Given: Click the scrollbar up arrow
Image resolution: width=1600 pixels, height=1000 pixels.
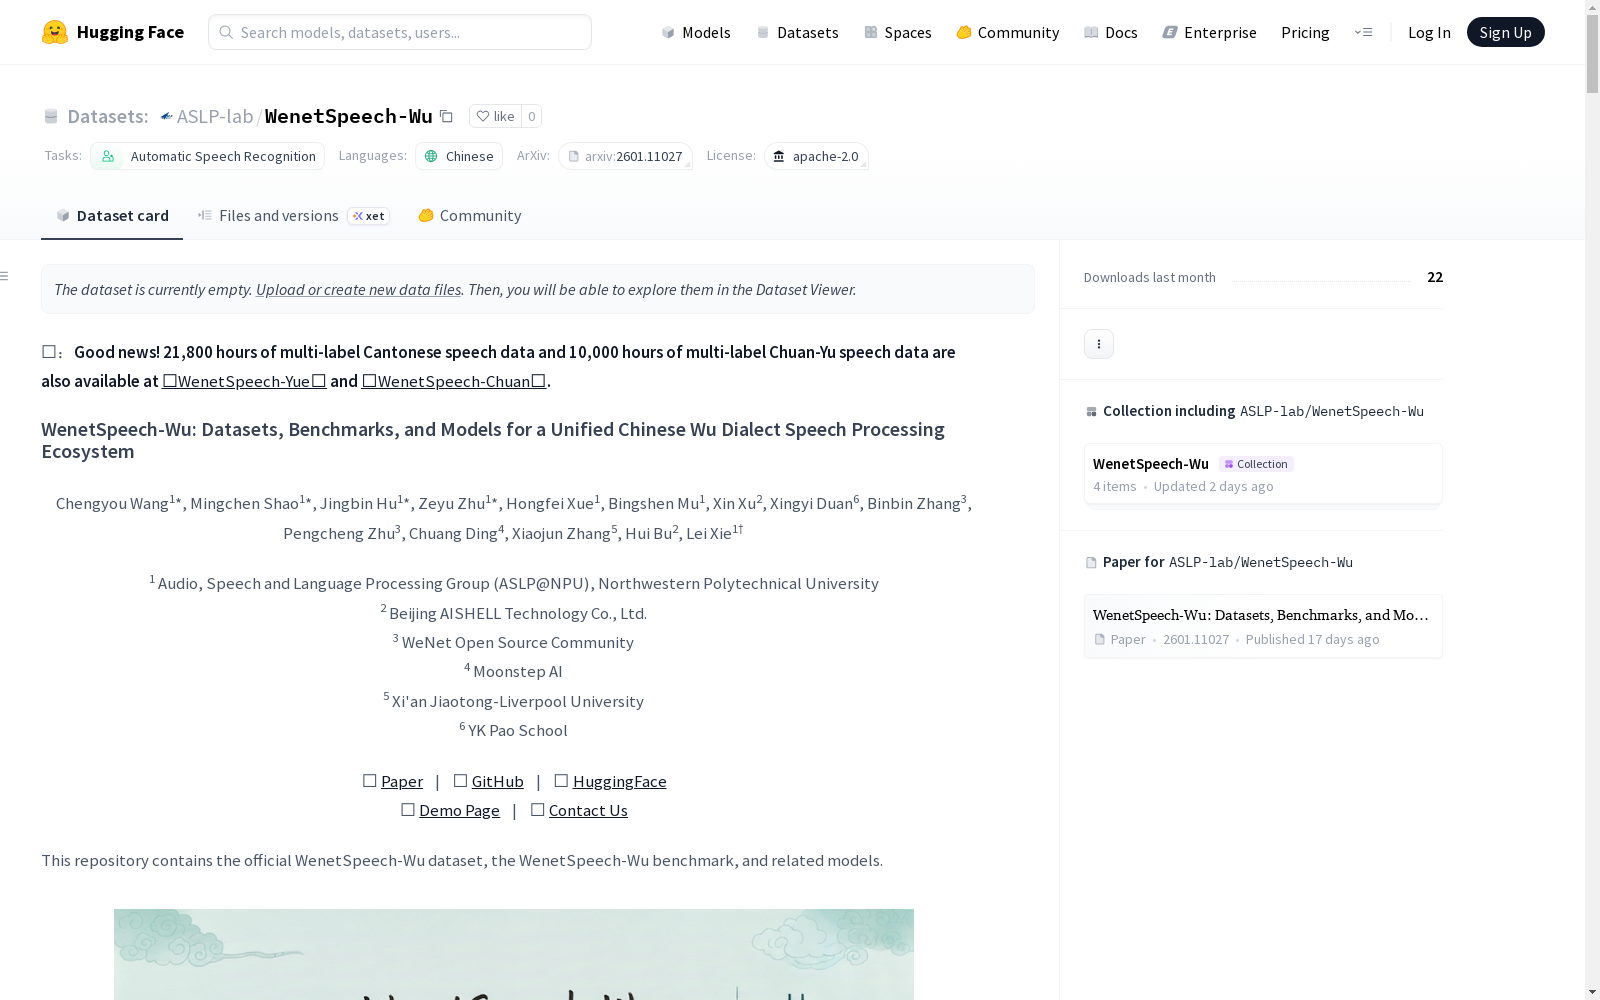Looking at the screenshot, I should (x=1592, y=8).
